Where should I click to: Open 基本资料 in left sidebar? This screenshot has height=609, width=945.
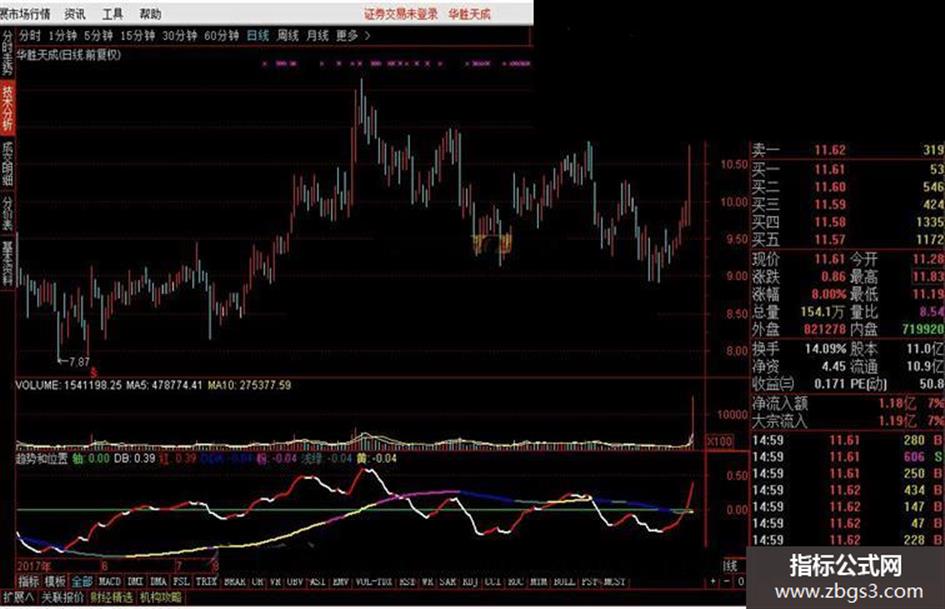[7, 263]
